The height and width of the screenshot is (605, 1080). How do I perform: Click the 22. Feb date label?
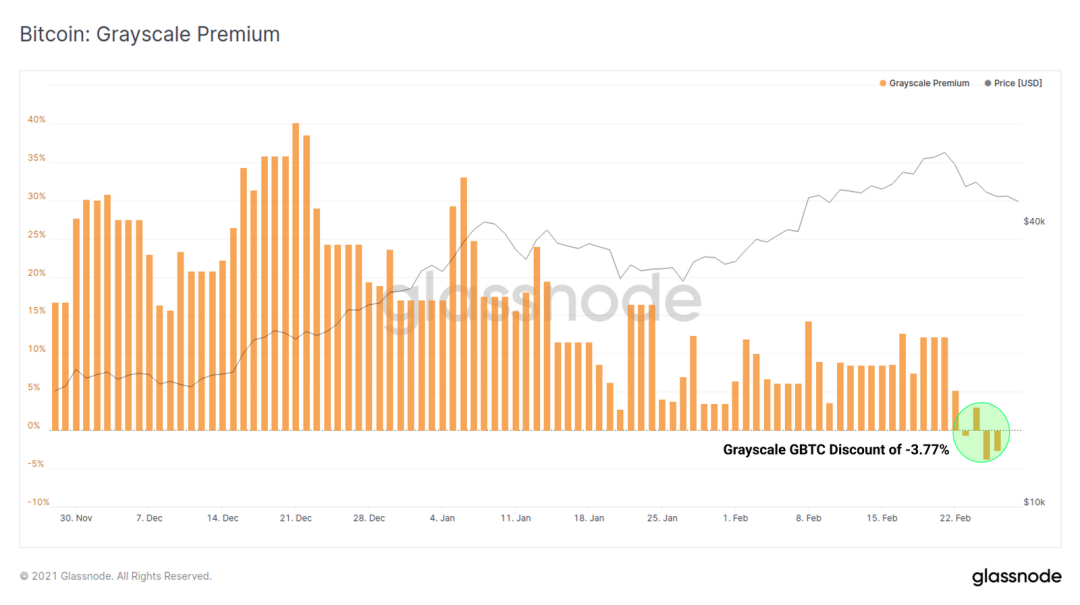(x=955, y=518)
